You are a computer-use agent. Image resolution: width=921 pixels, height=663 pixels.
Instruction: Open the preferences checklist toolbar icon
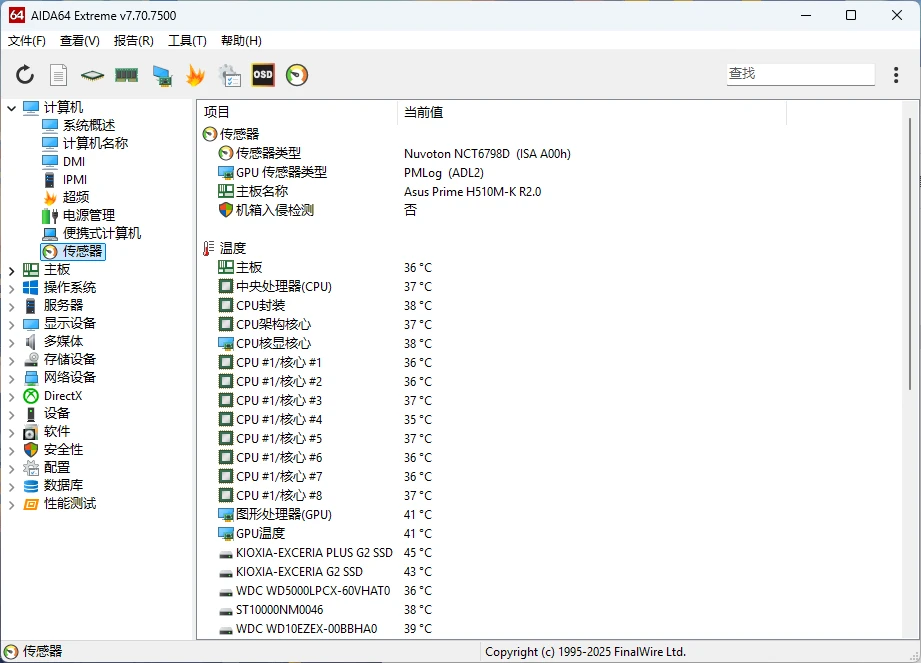pyautogui.click(x=229, y=76)
